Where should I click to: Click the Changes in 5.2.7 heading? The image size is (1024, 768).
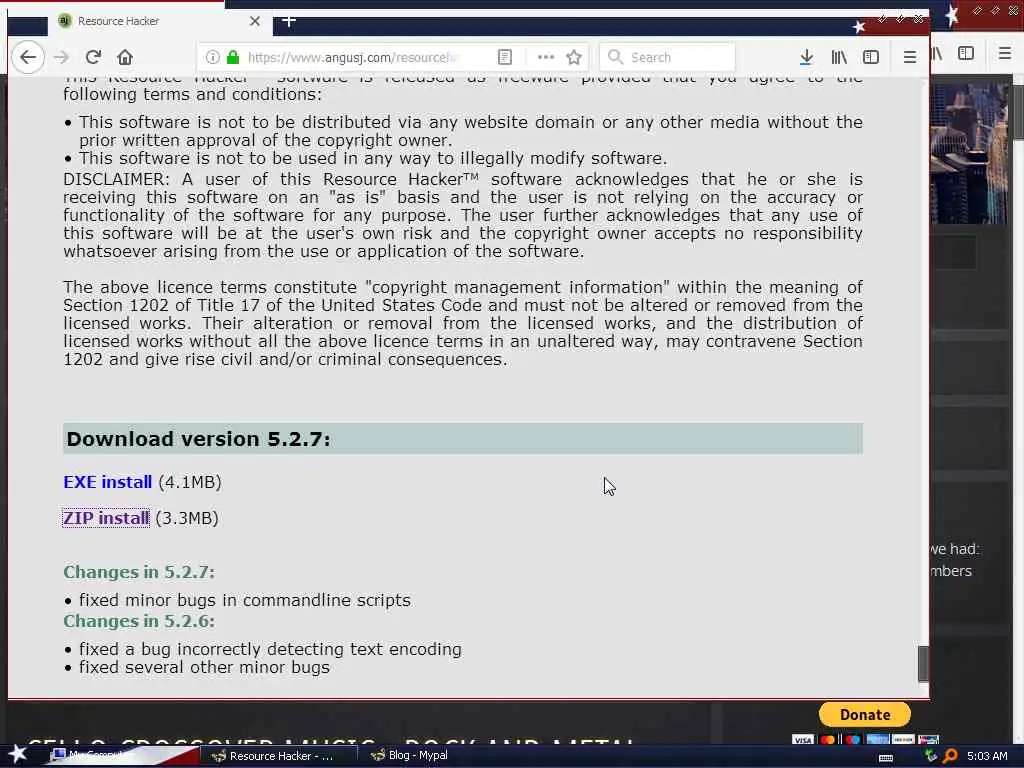tap(139, 572)
